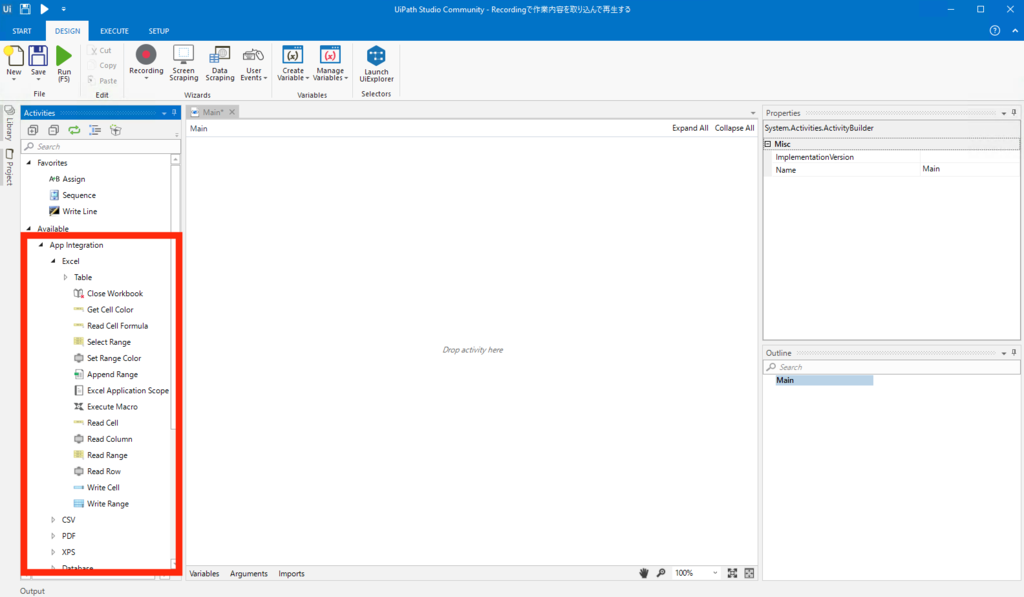
Task: Open the Library side tab
Action: [x=9, y=123]
